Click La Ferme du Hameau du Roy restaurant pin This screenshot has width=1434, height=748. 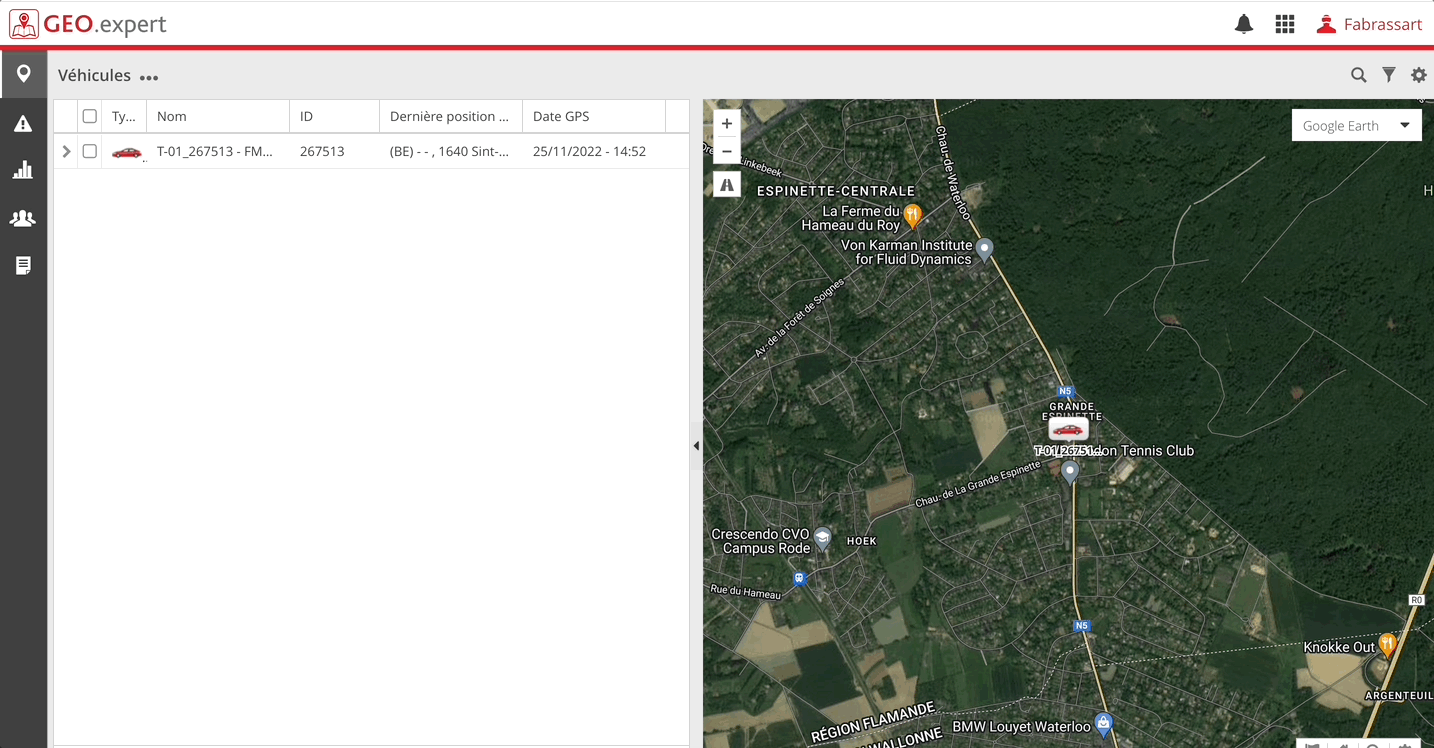click(912, 214)
